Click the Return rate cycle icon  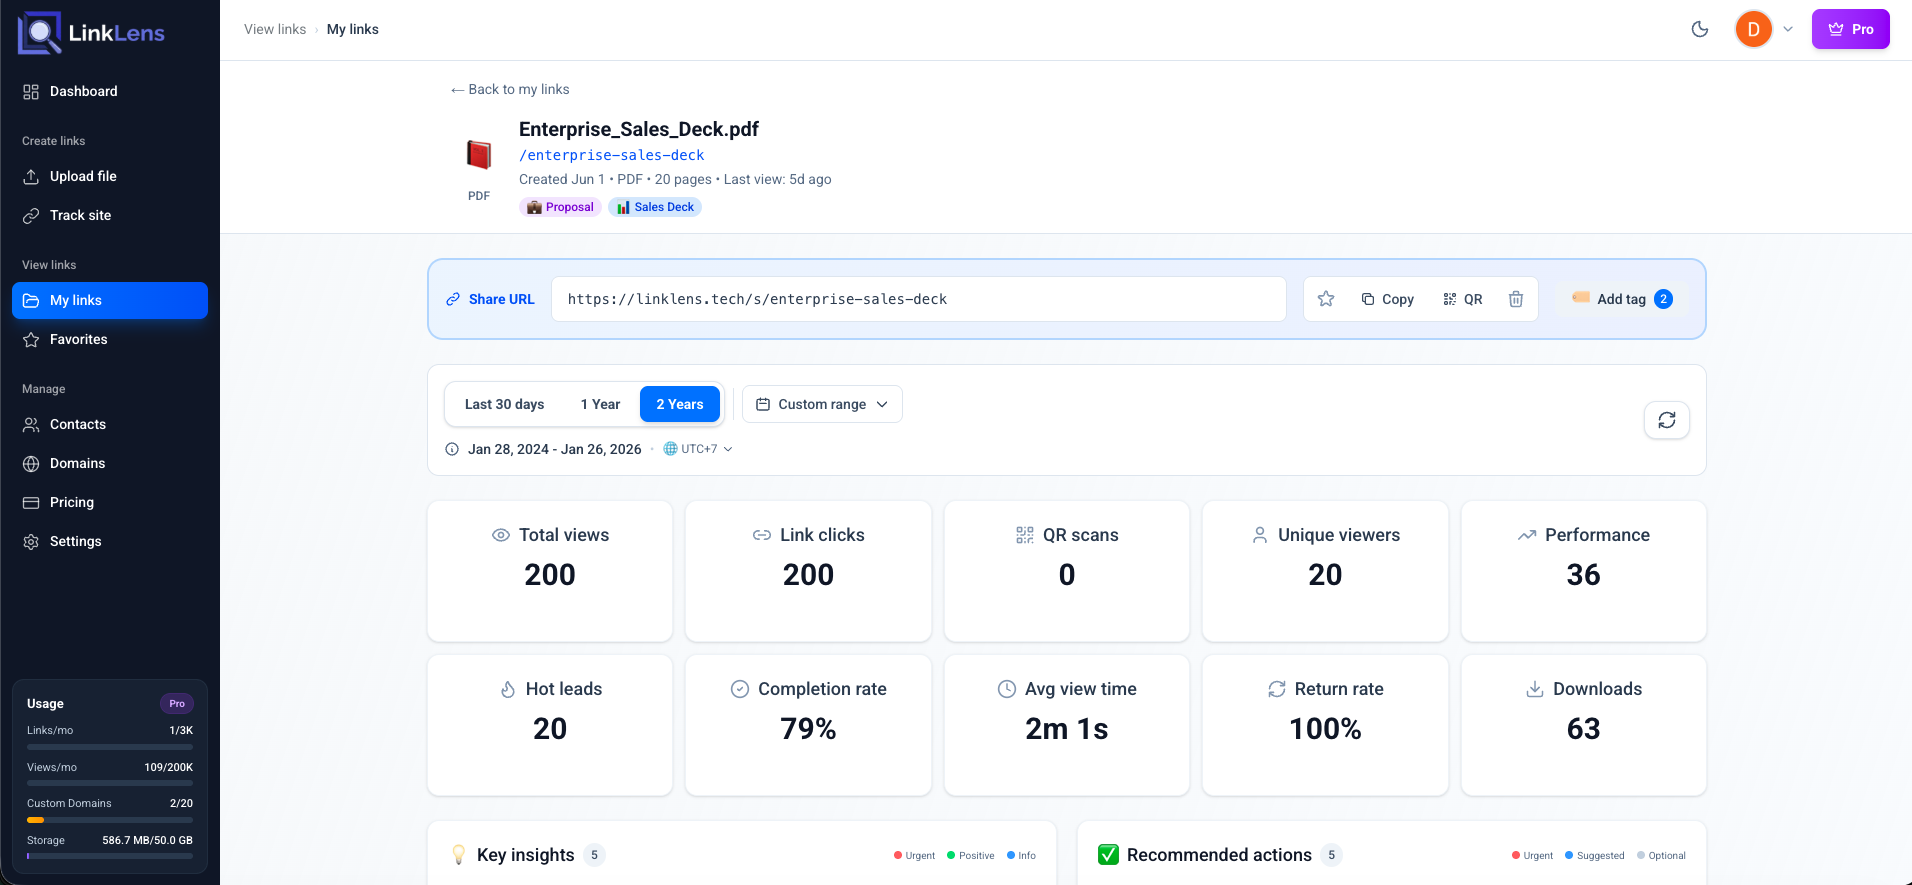click(x=1277, y=689)
